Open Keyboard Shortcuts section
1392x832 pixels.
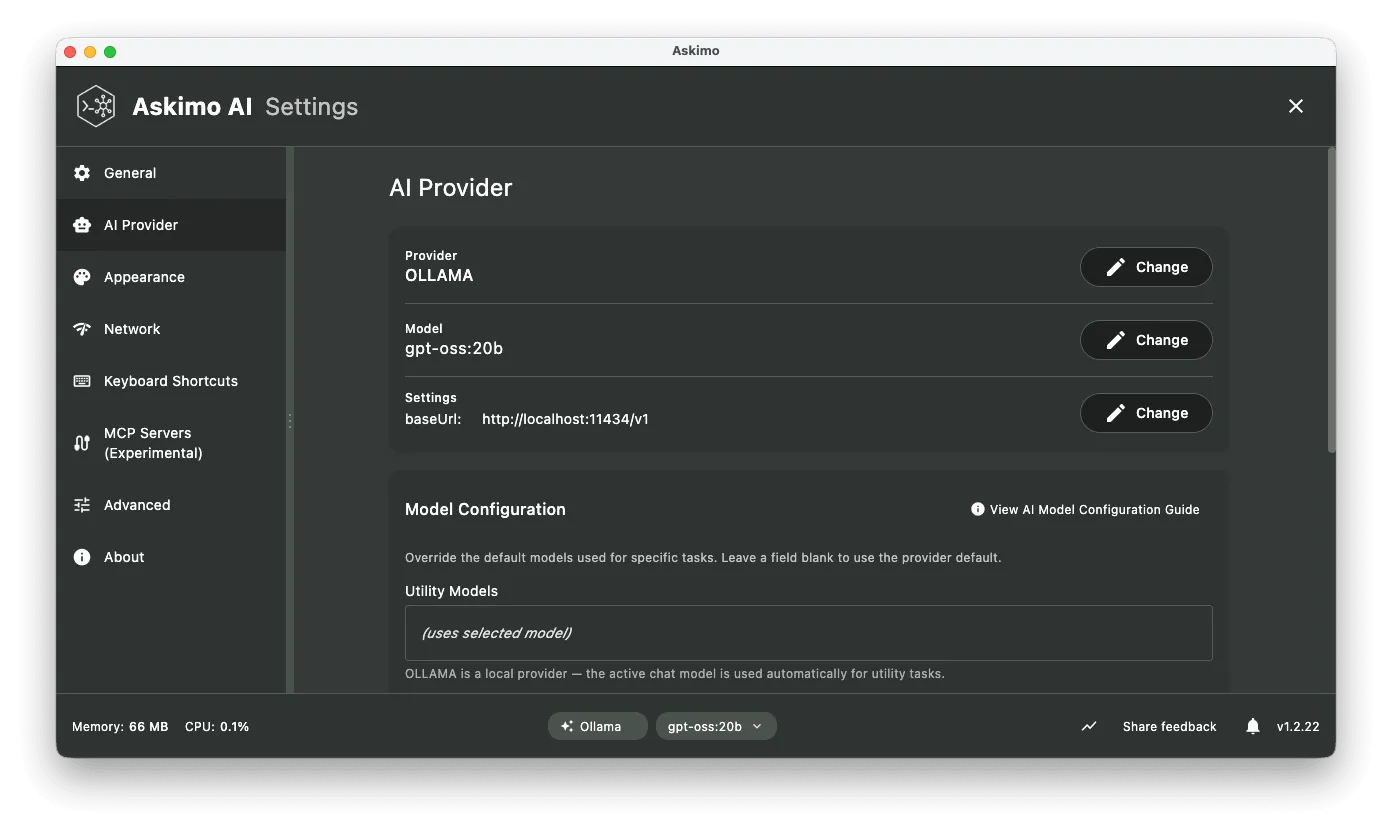[x=171, y=381]
